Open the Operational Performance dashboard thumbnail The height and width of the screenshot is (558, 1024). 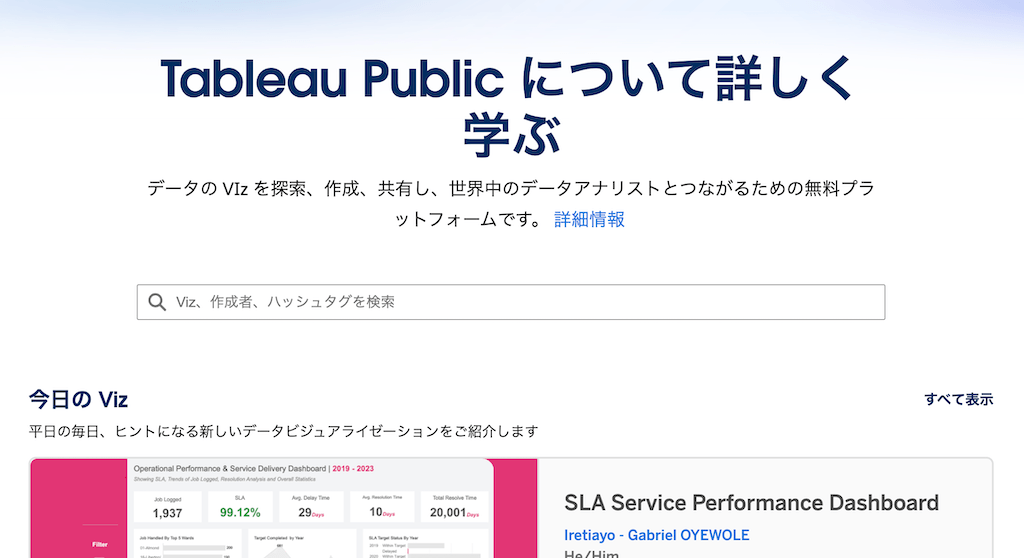(283, 508)
